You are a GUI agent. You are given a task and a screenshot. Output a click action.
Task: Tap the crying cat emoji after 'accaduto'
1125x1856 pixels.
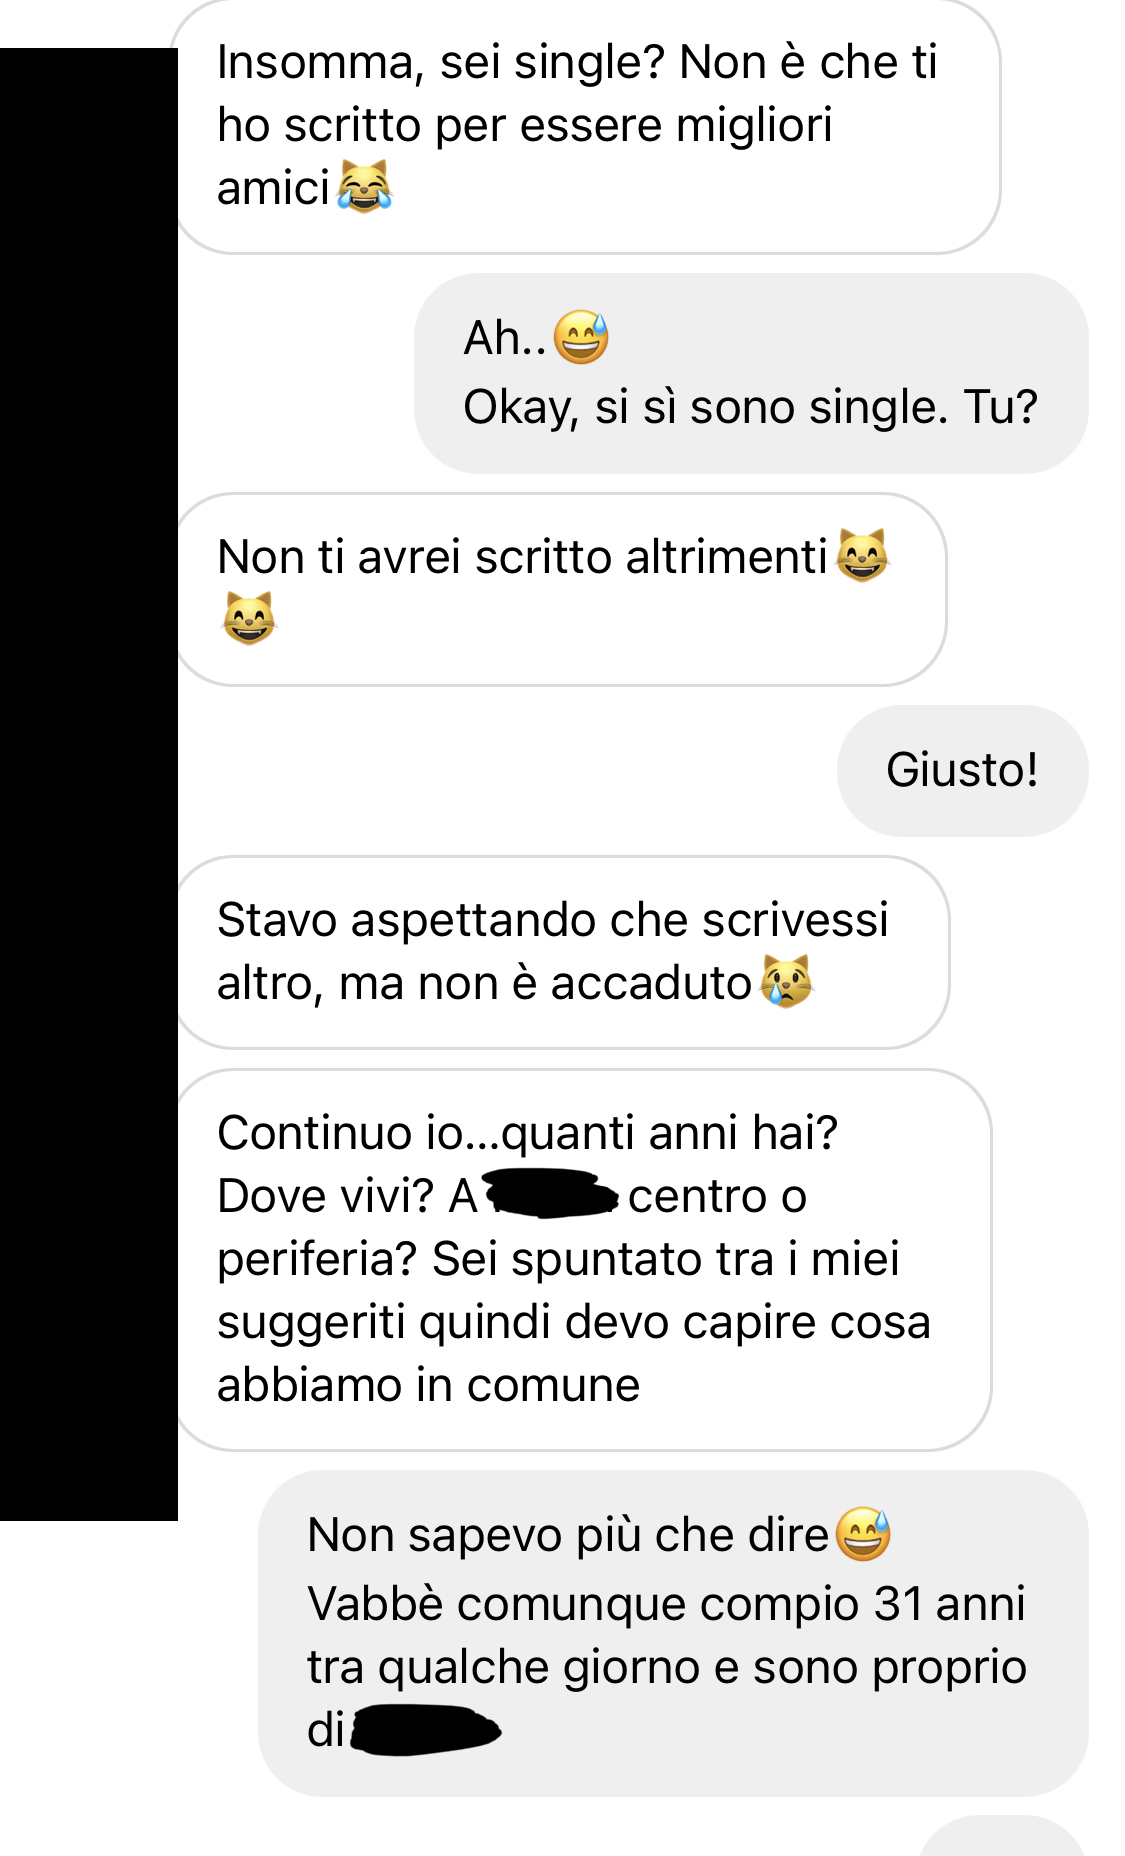click(x=786, y=981)
